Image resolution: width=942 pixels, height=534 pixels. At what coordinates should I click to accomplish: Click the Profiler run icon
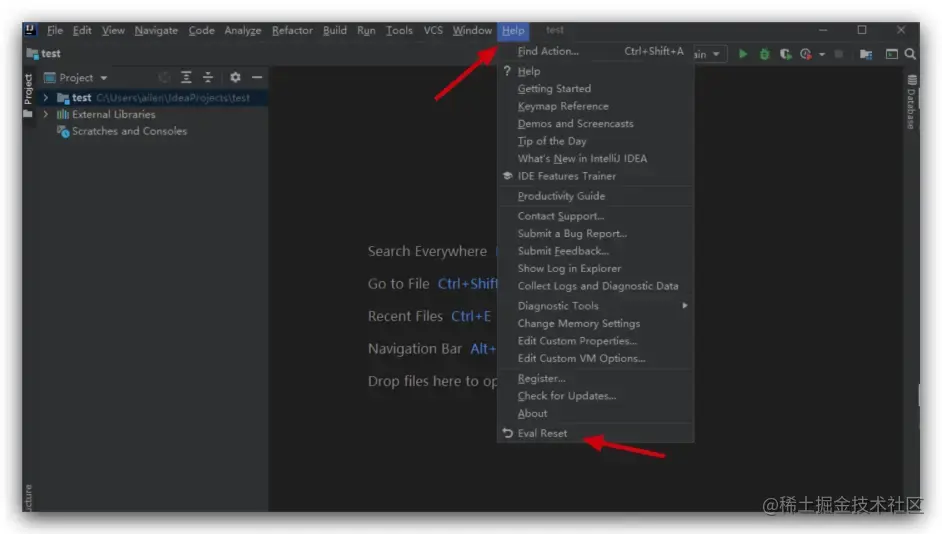(806, 54)
